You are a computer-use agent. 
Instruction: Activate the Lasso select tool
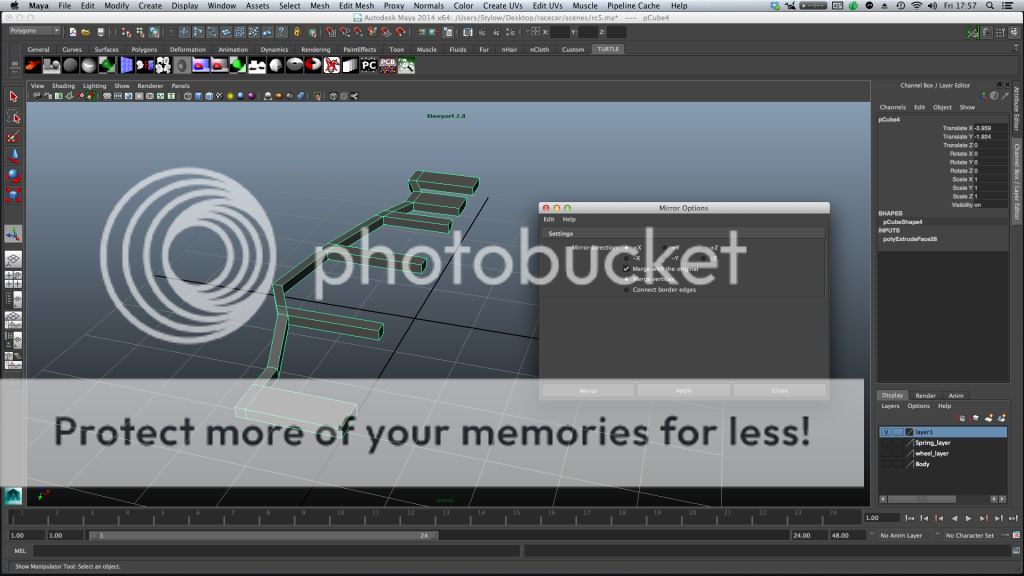coord(14,117)
